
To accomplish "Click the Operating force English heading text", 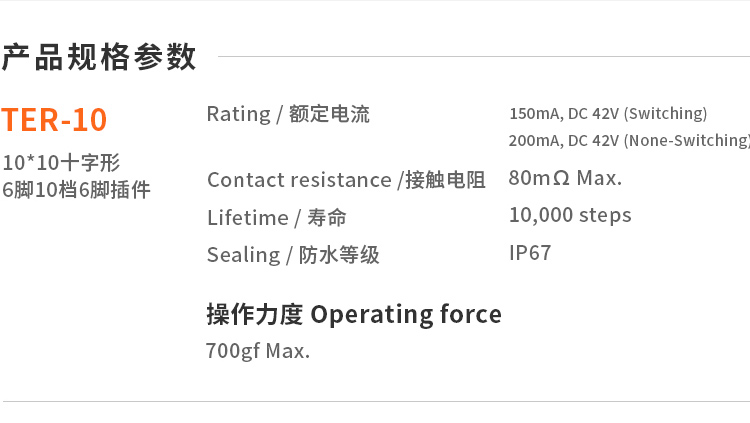I will pyautogui.click(x=406, y=314).
